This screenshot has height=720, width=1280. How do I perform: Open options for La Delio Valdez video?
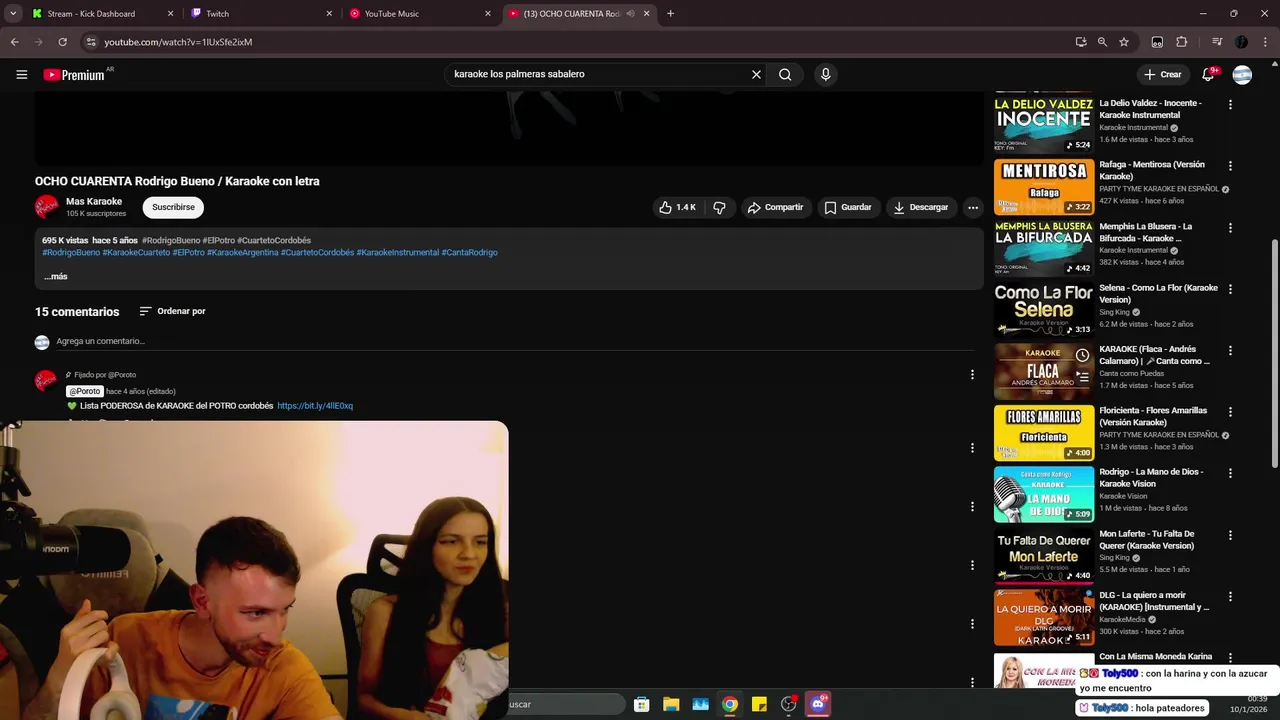pyautogui.click(x=1230, y=104)
